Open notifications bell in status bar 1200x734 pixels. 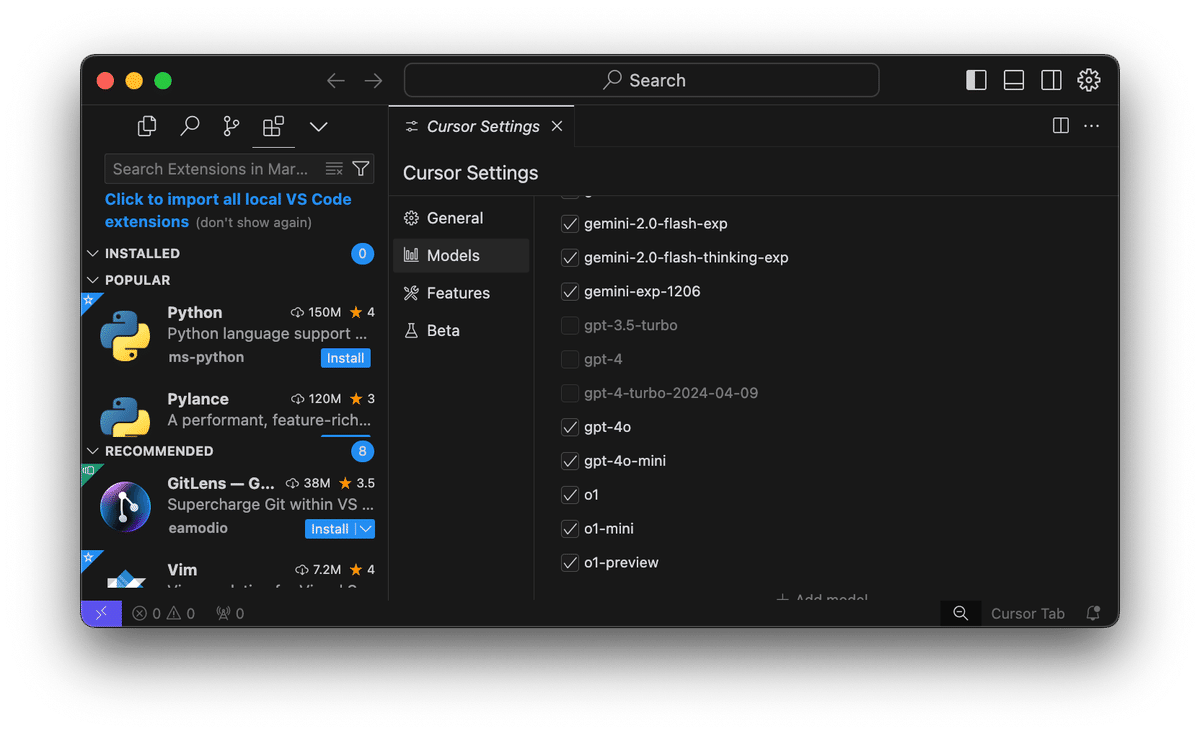pos(1093,613)
